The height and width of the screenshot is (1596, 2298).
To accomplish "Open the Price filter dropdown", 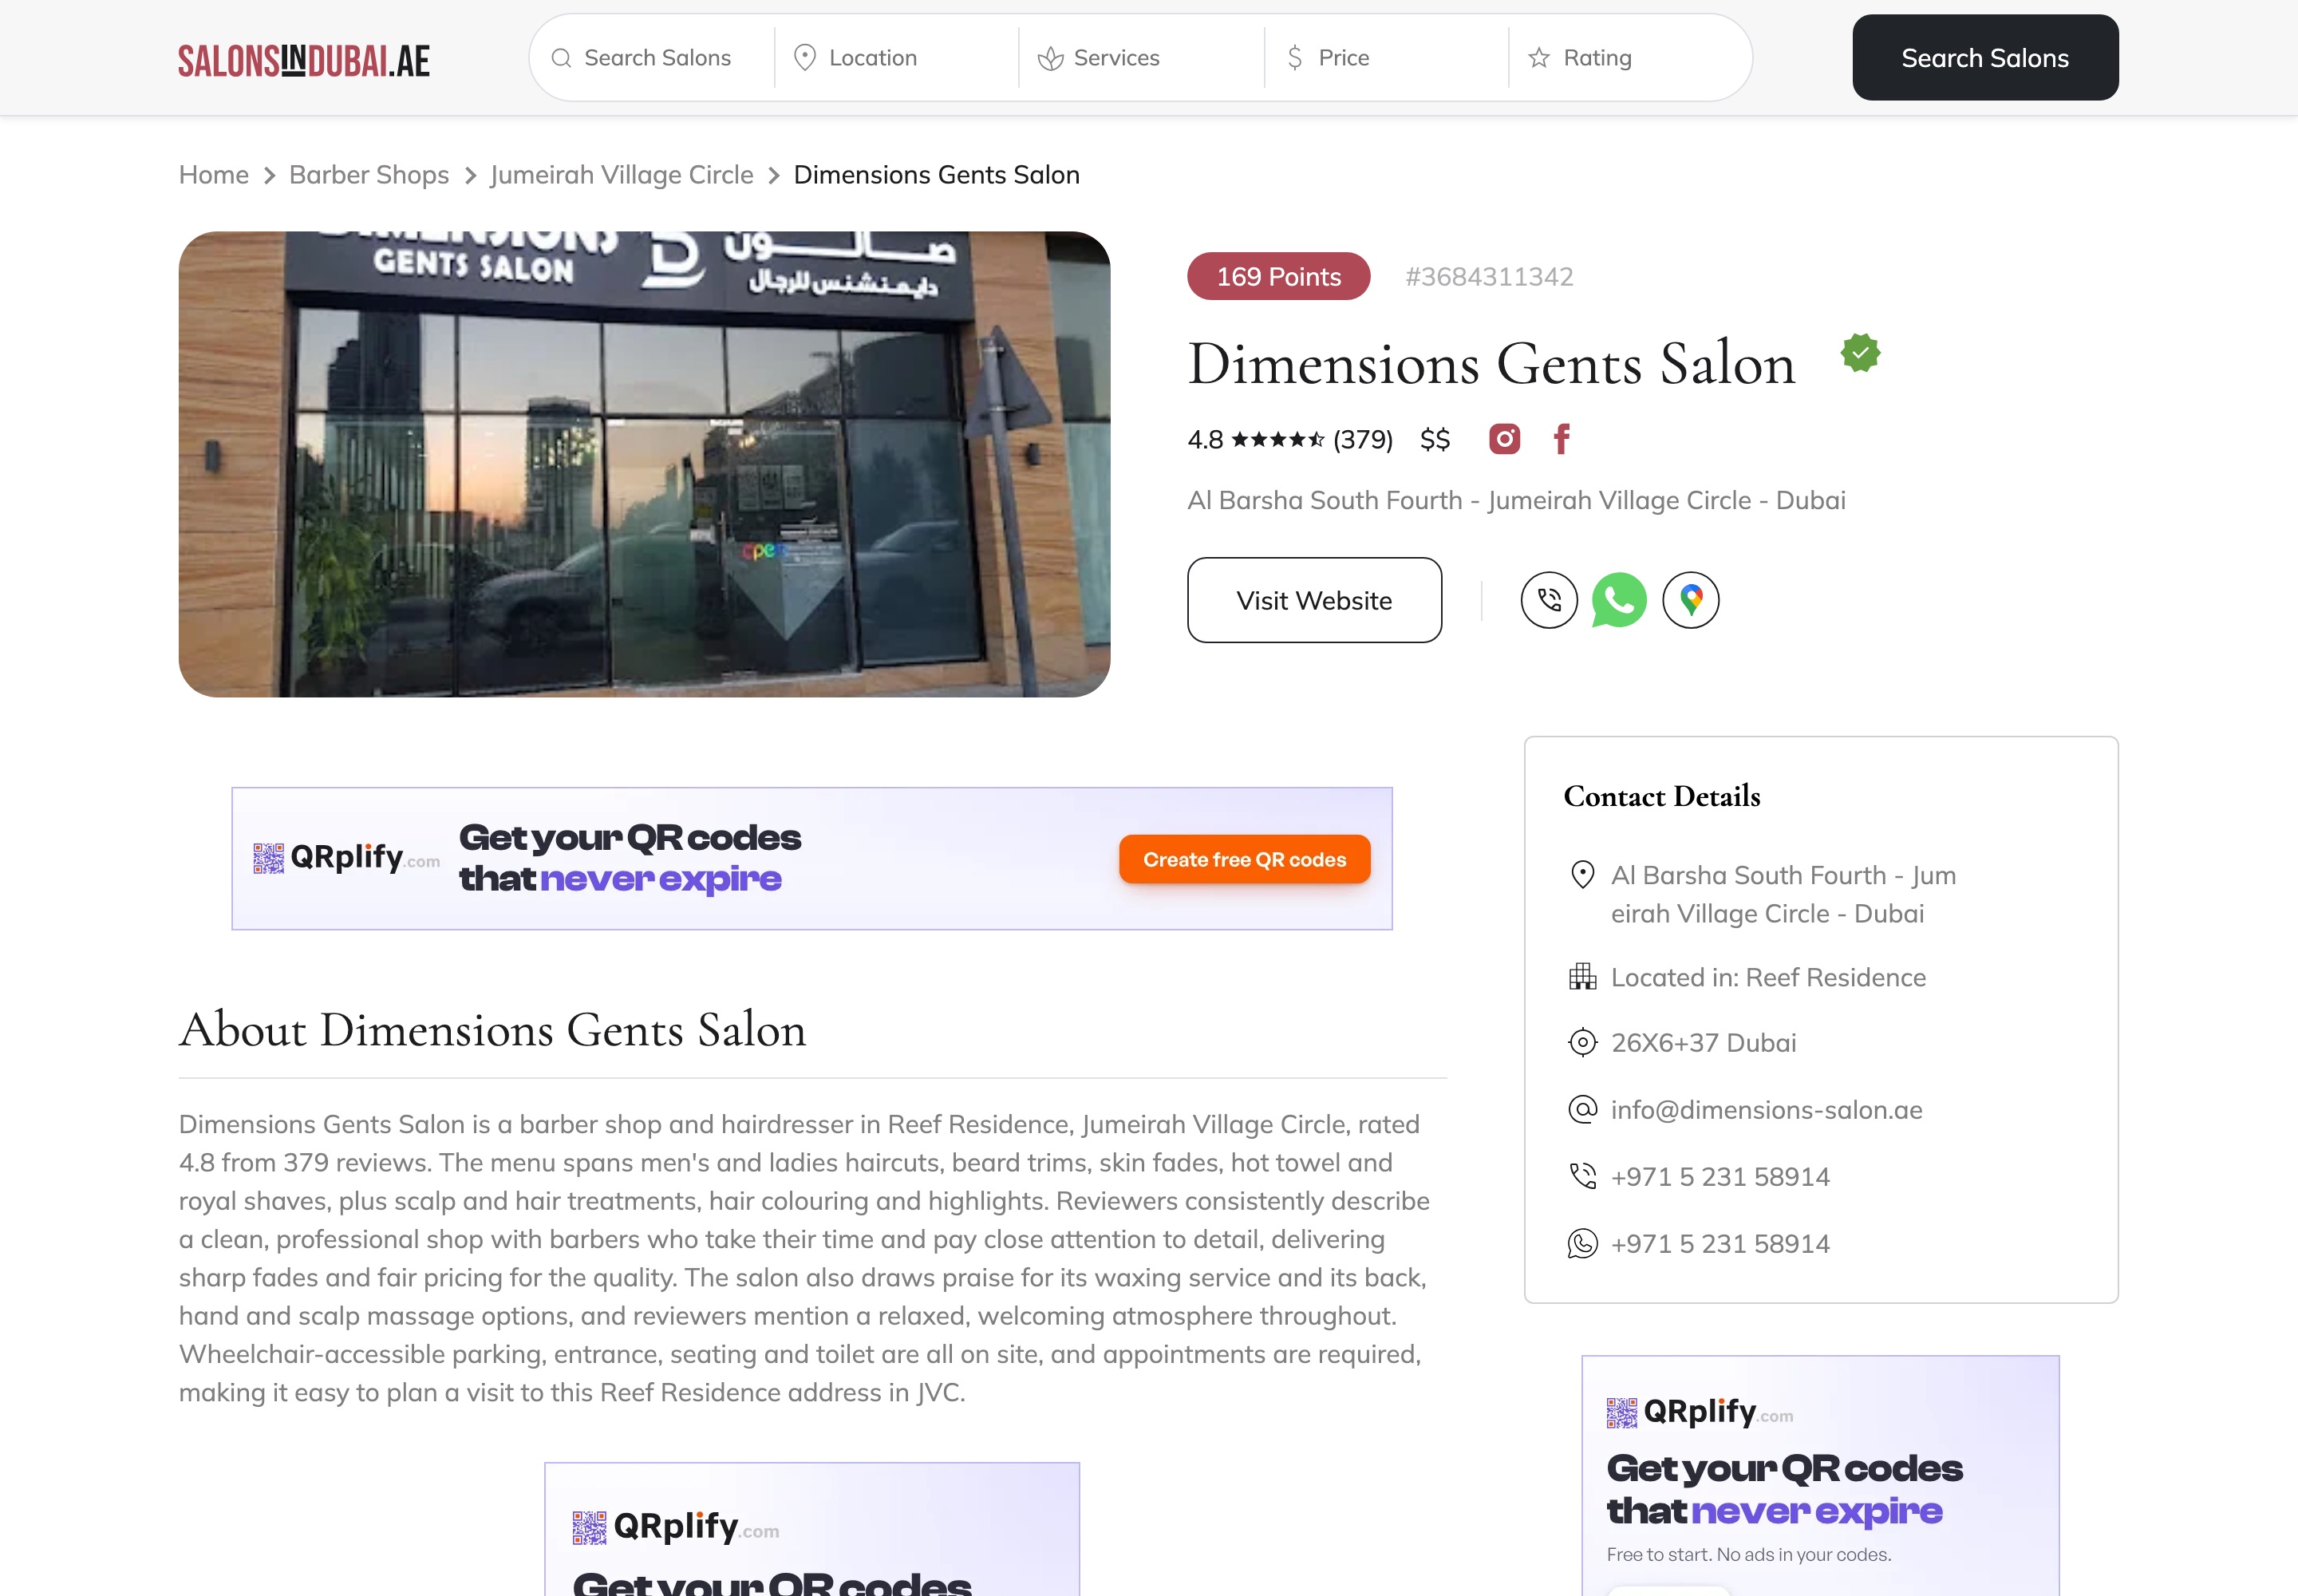I will 1386,58.
